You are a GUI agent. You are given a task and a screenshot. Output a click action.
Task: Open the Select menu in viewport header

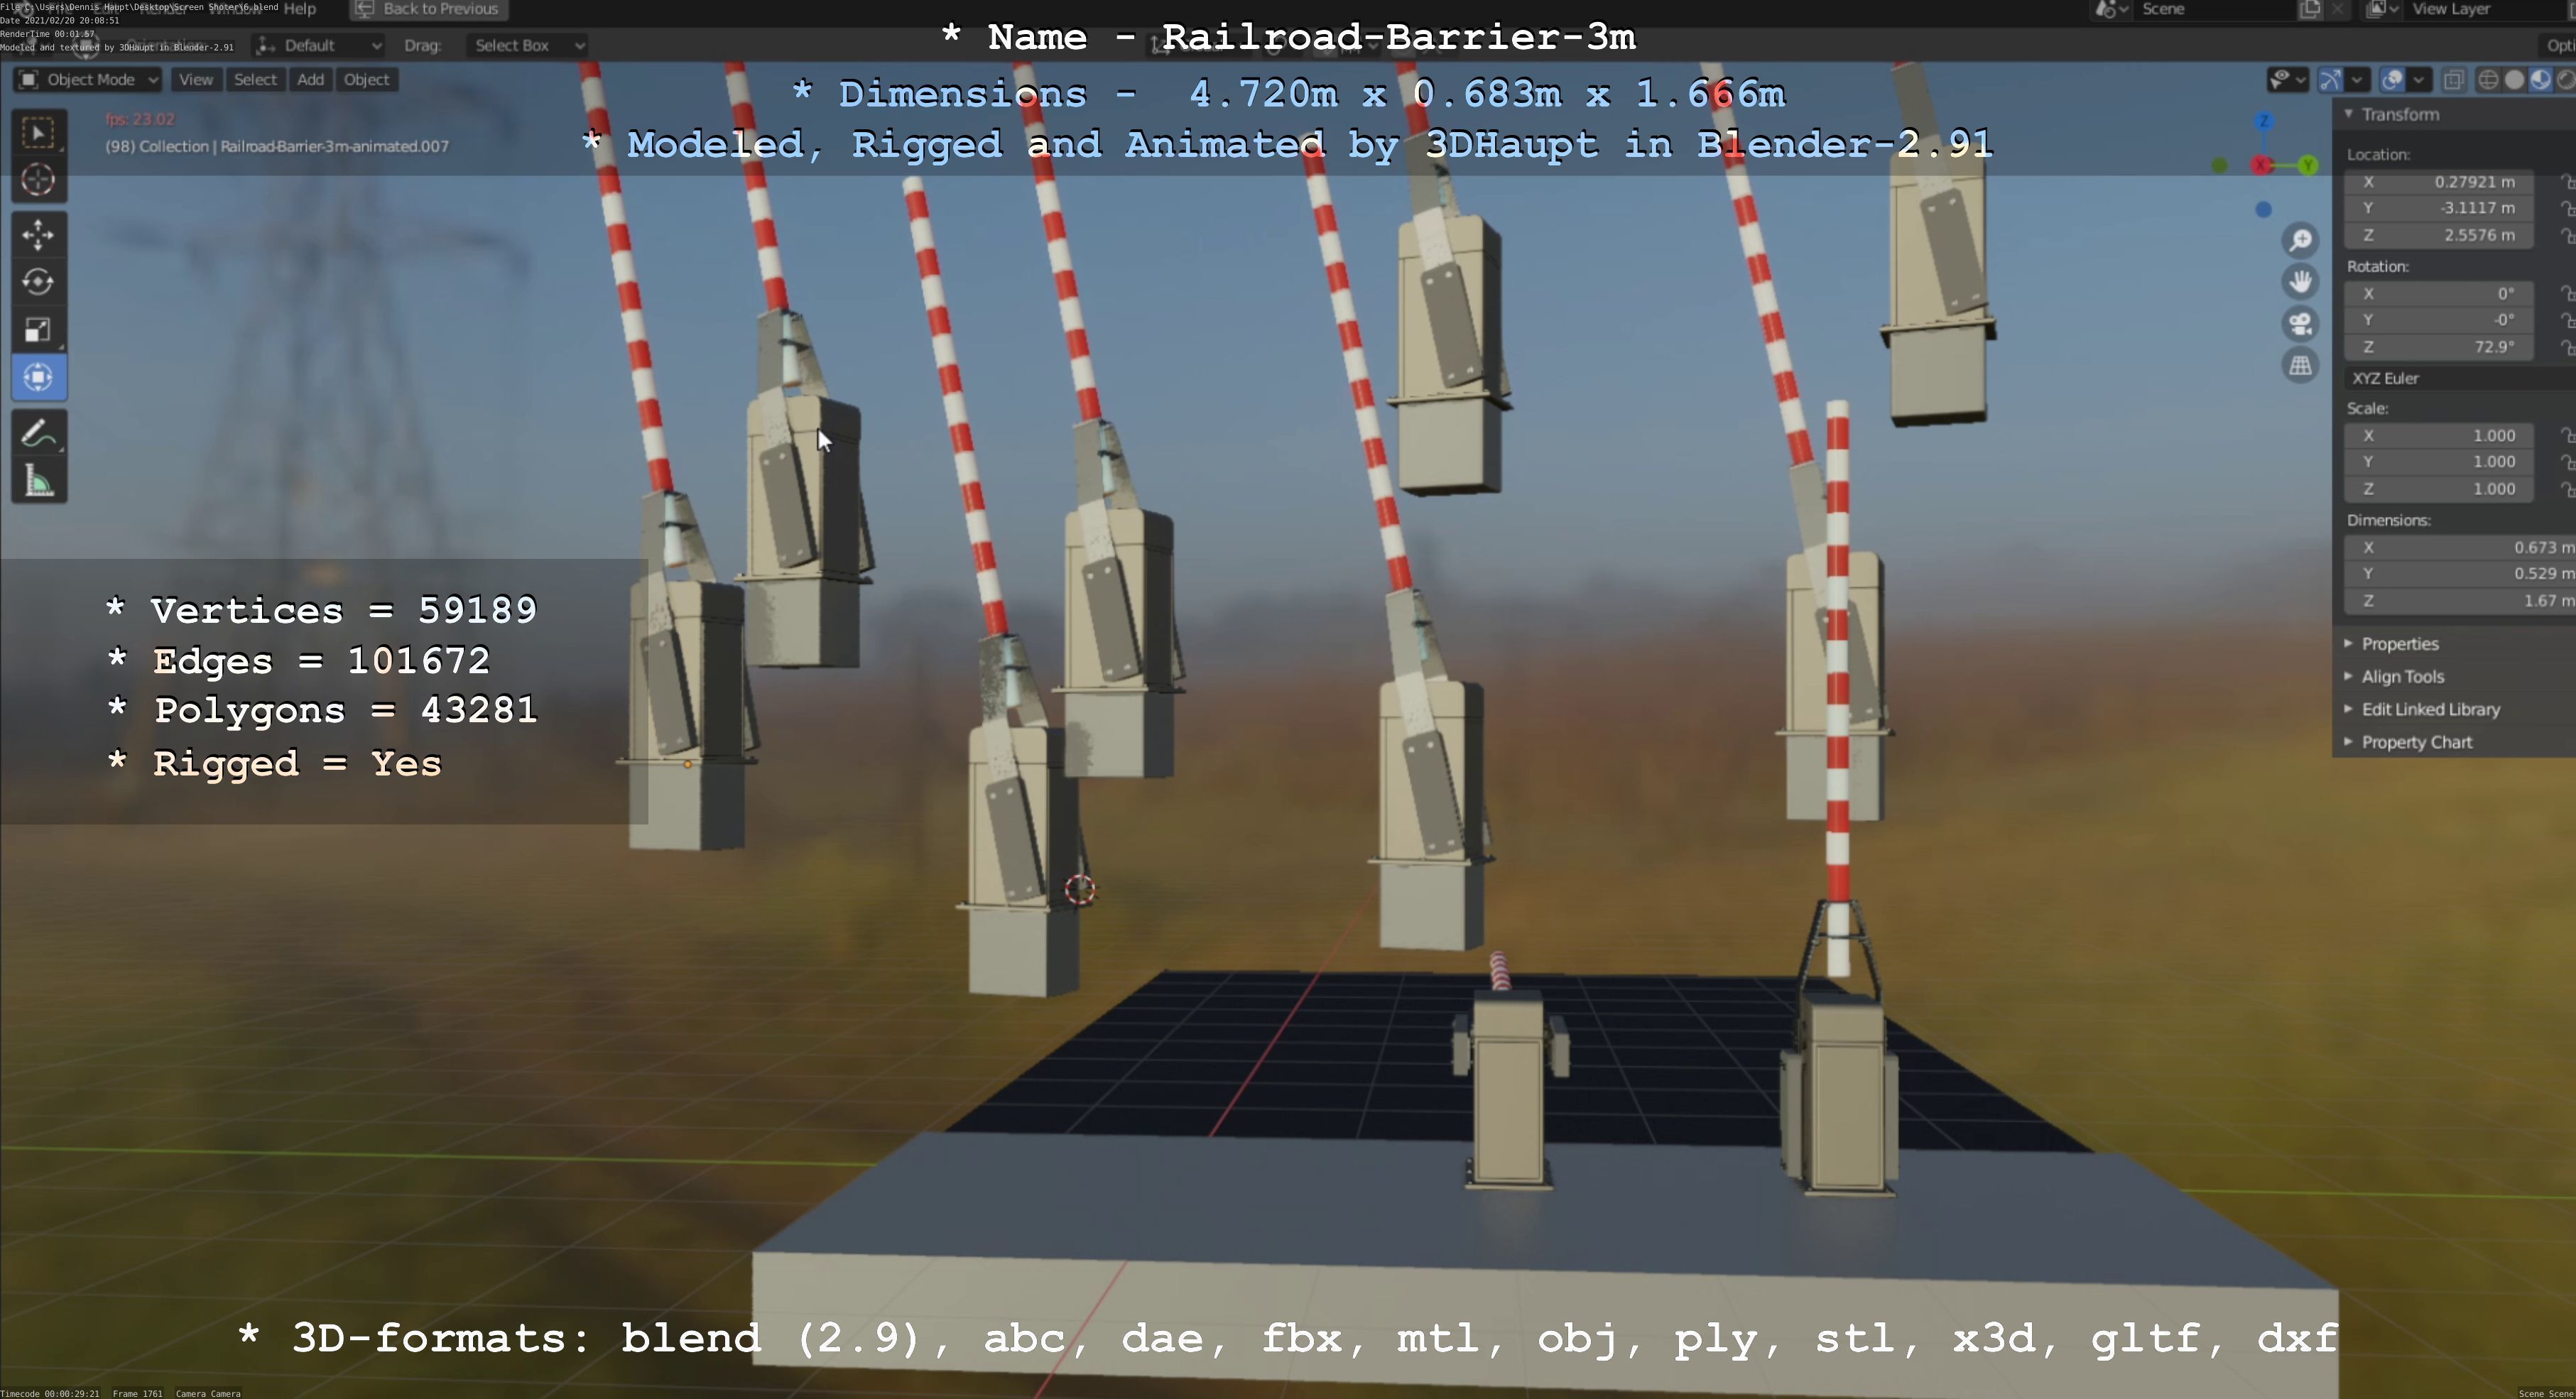tap(255, 80)
